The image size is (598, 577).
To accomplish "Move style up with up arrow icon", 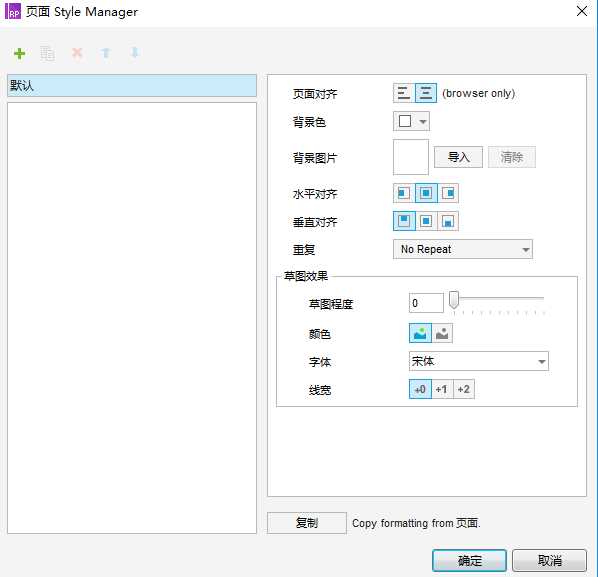I will 106,53.
